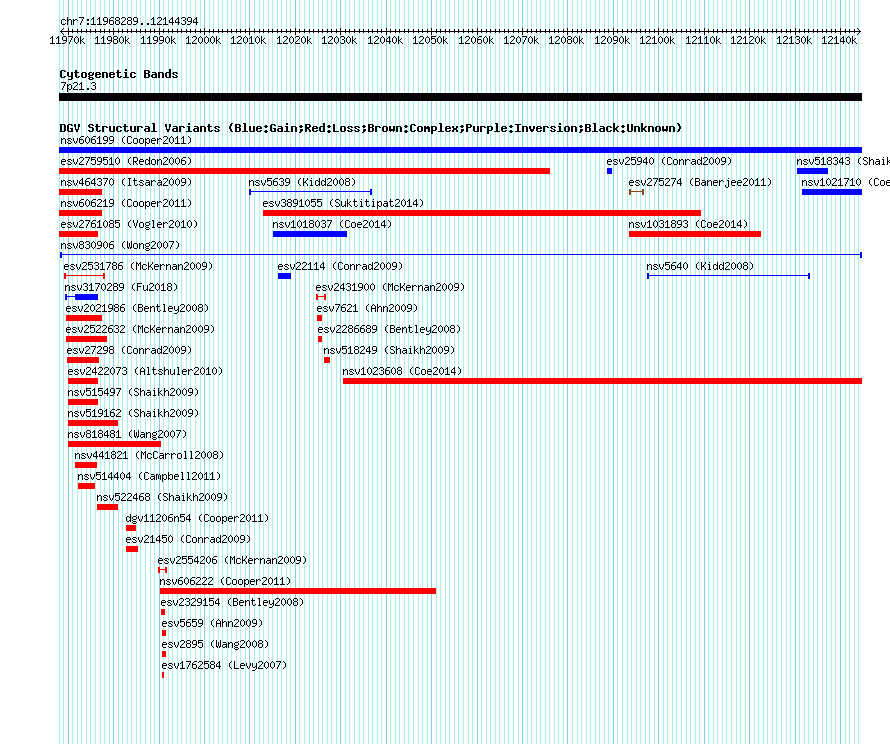Select the esv22114 (Conrad2009) label

(x=340, y=266)
